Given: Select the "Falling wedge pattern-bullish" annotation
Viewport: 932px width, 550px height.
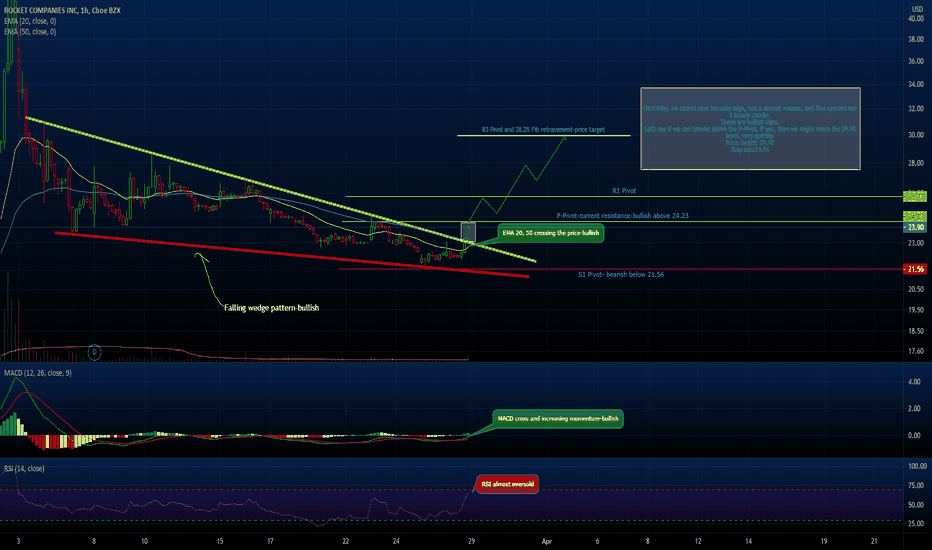Looking at the screenshot, I should pyautogui.click(x=272, y=307).
